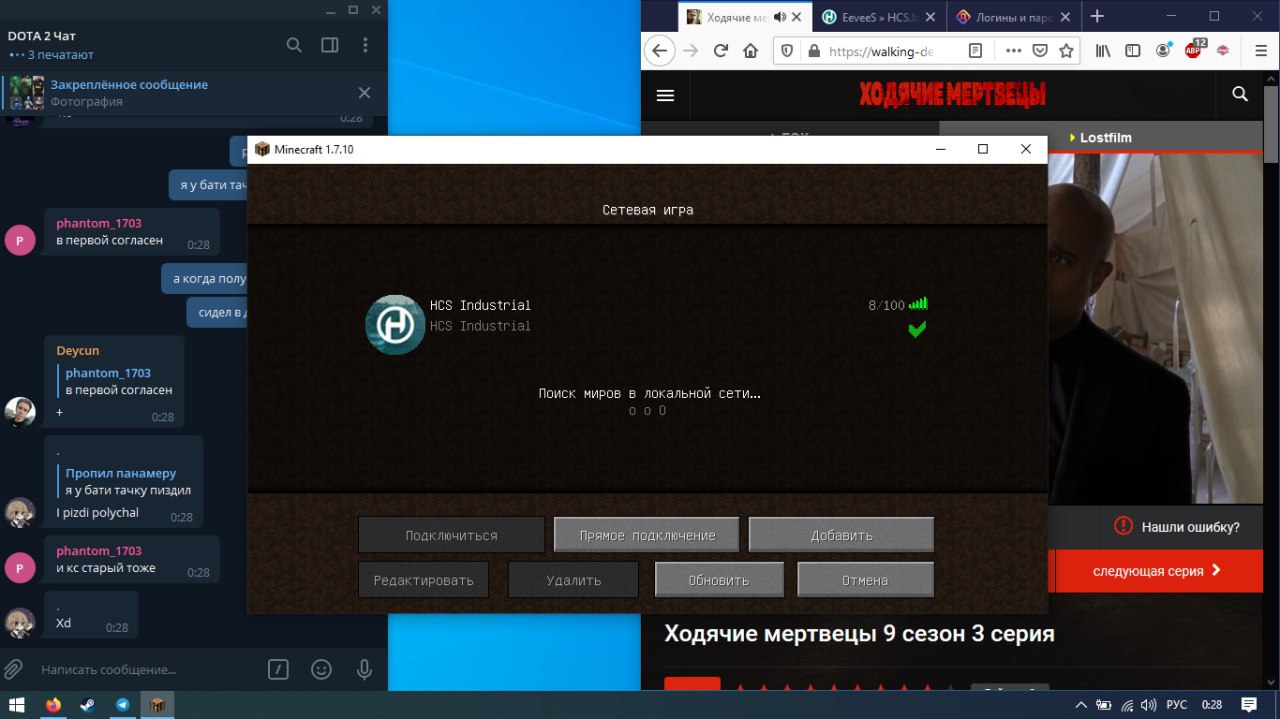Close the EeveeS HCS browser tab
This screenshot has height=719, width=1280.
[930, 17]
